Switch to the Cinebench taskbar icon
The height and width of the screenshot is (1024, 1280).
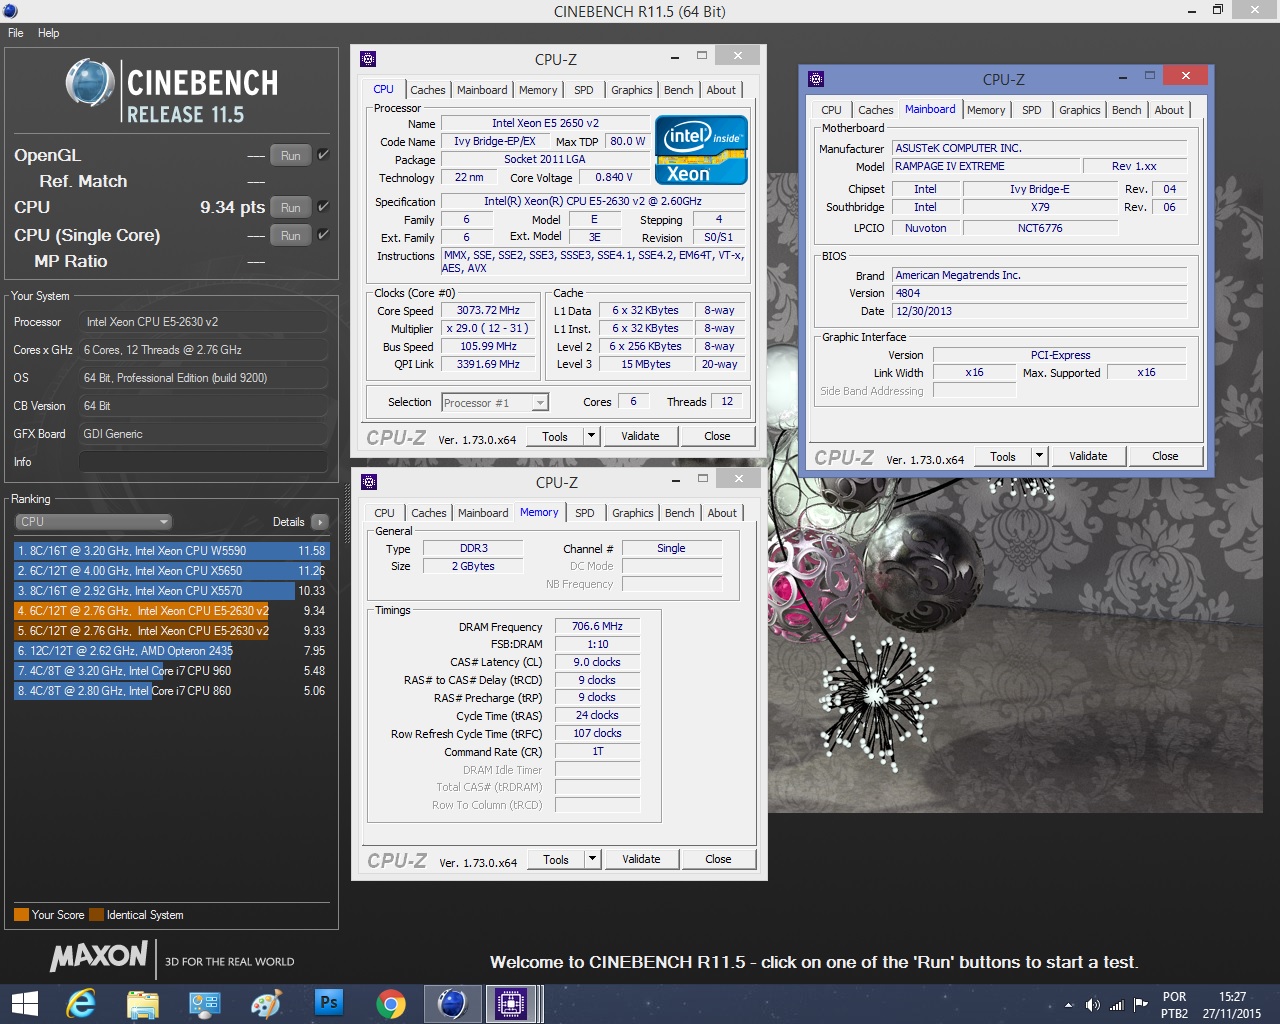pos(453,1003)
